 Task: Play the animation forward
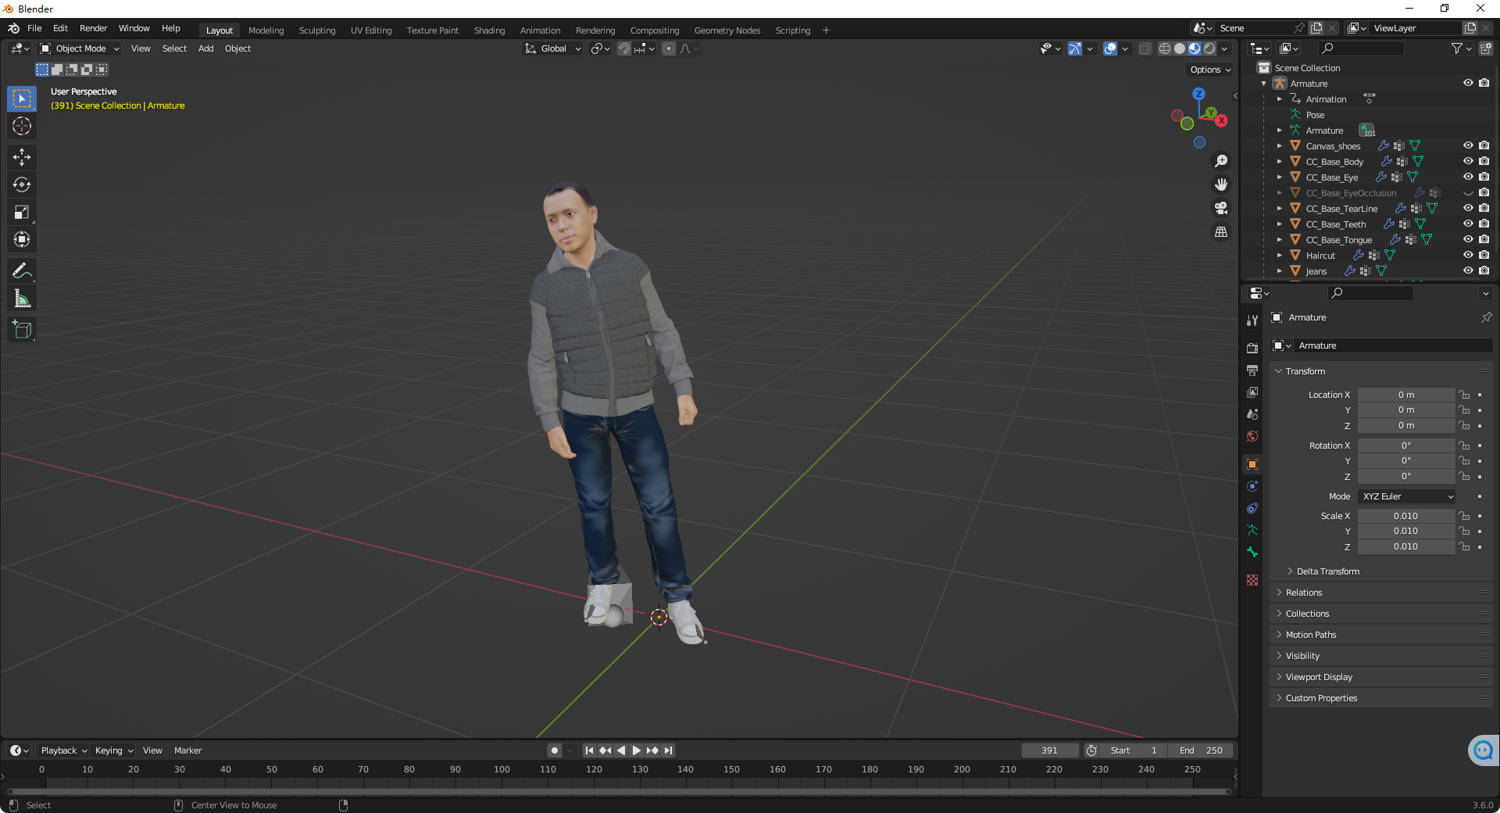tap(636, 750)
